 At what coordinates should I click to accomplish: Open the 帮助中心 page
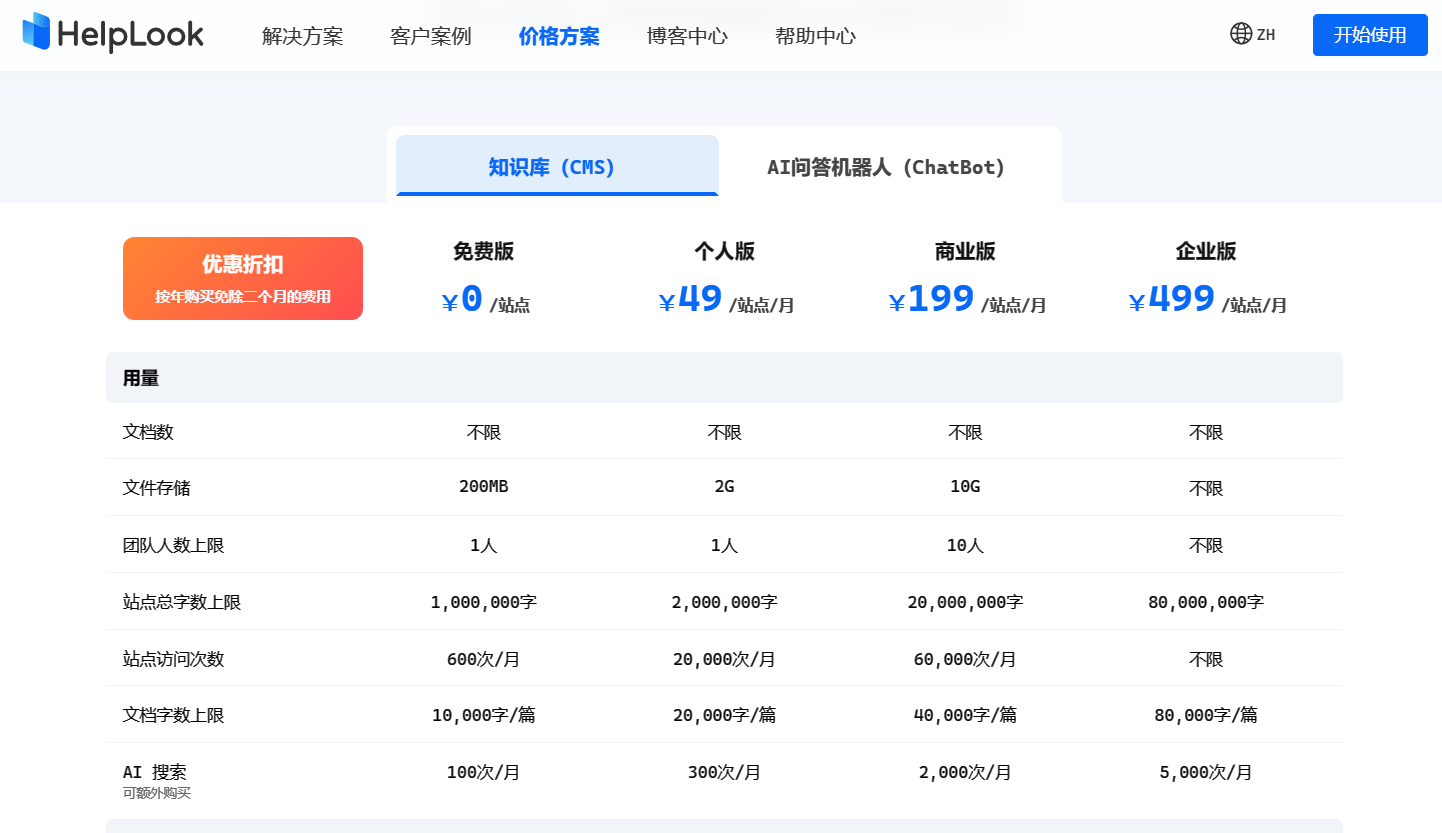point(815,36)
